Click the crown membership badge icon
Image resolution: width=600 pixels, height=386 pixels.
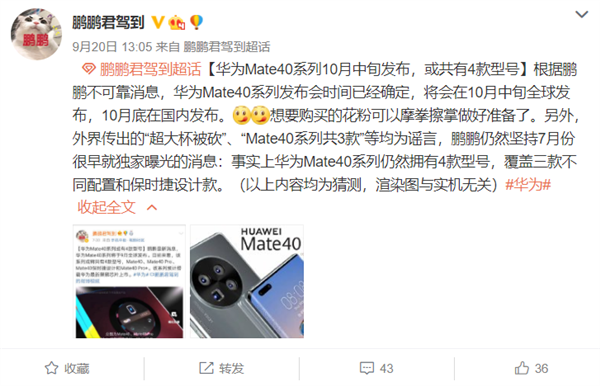click(177, 23)
